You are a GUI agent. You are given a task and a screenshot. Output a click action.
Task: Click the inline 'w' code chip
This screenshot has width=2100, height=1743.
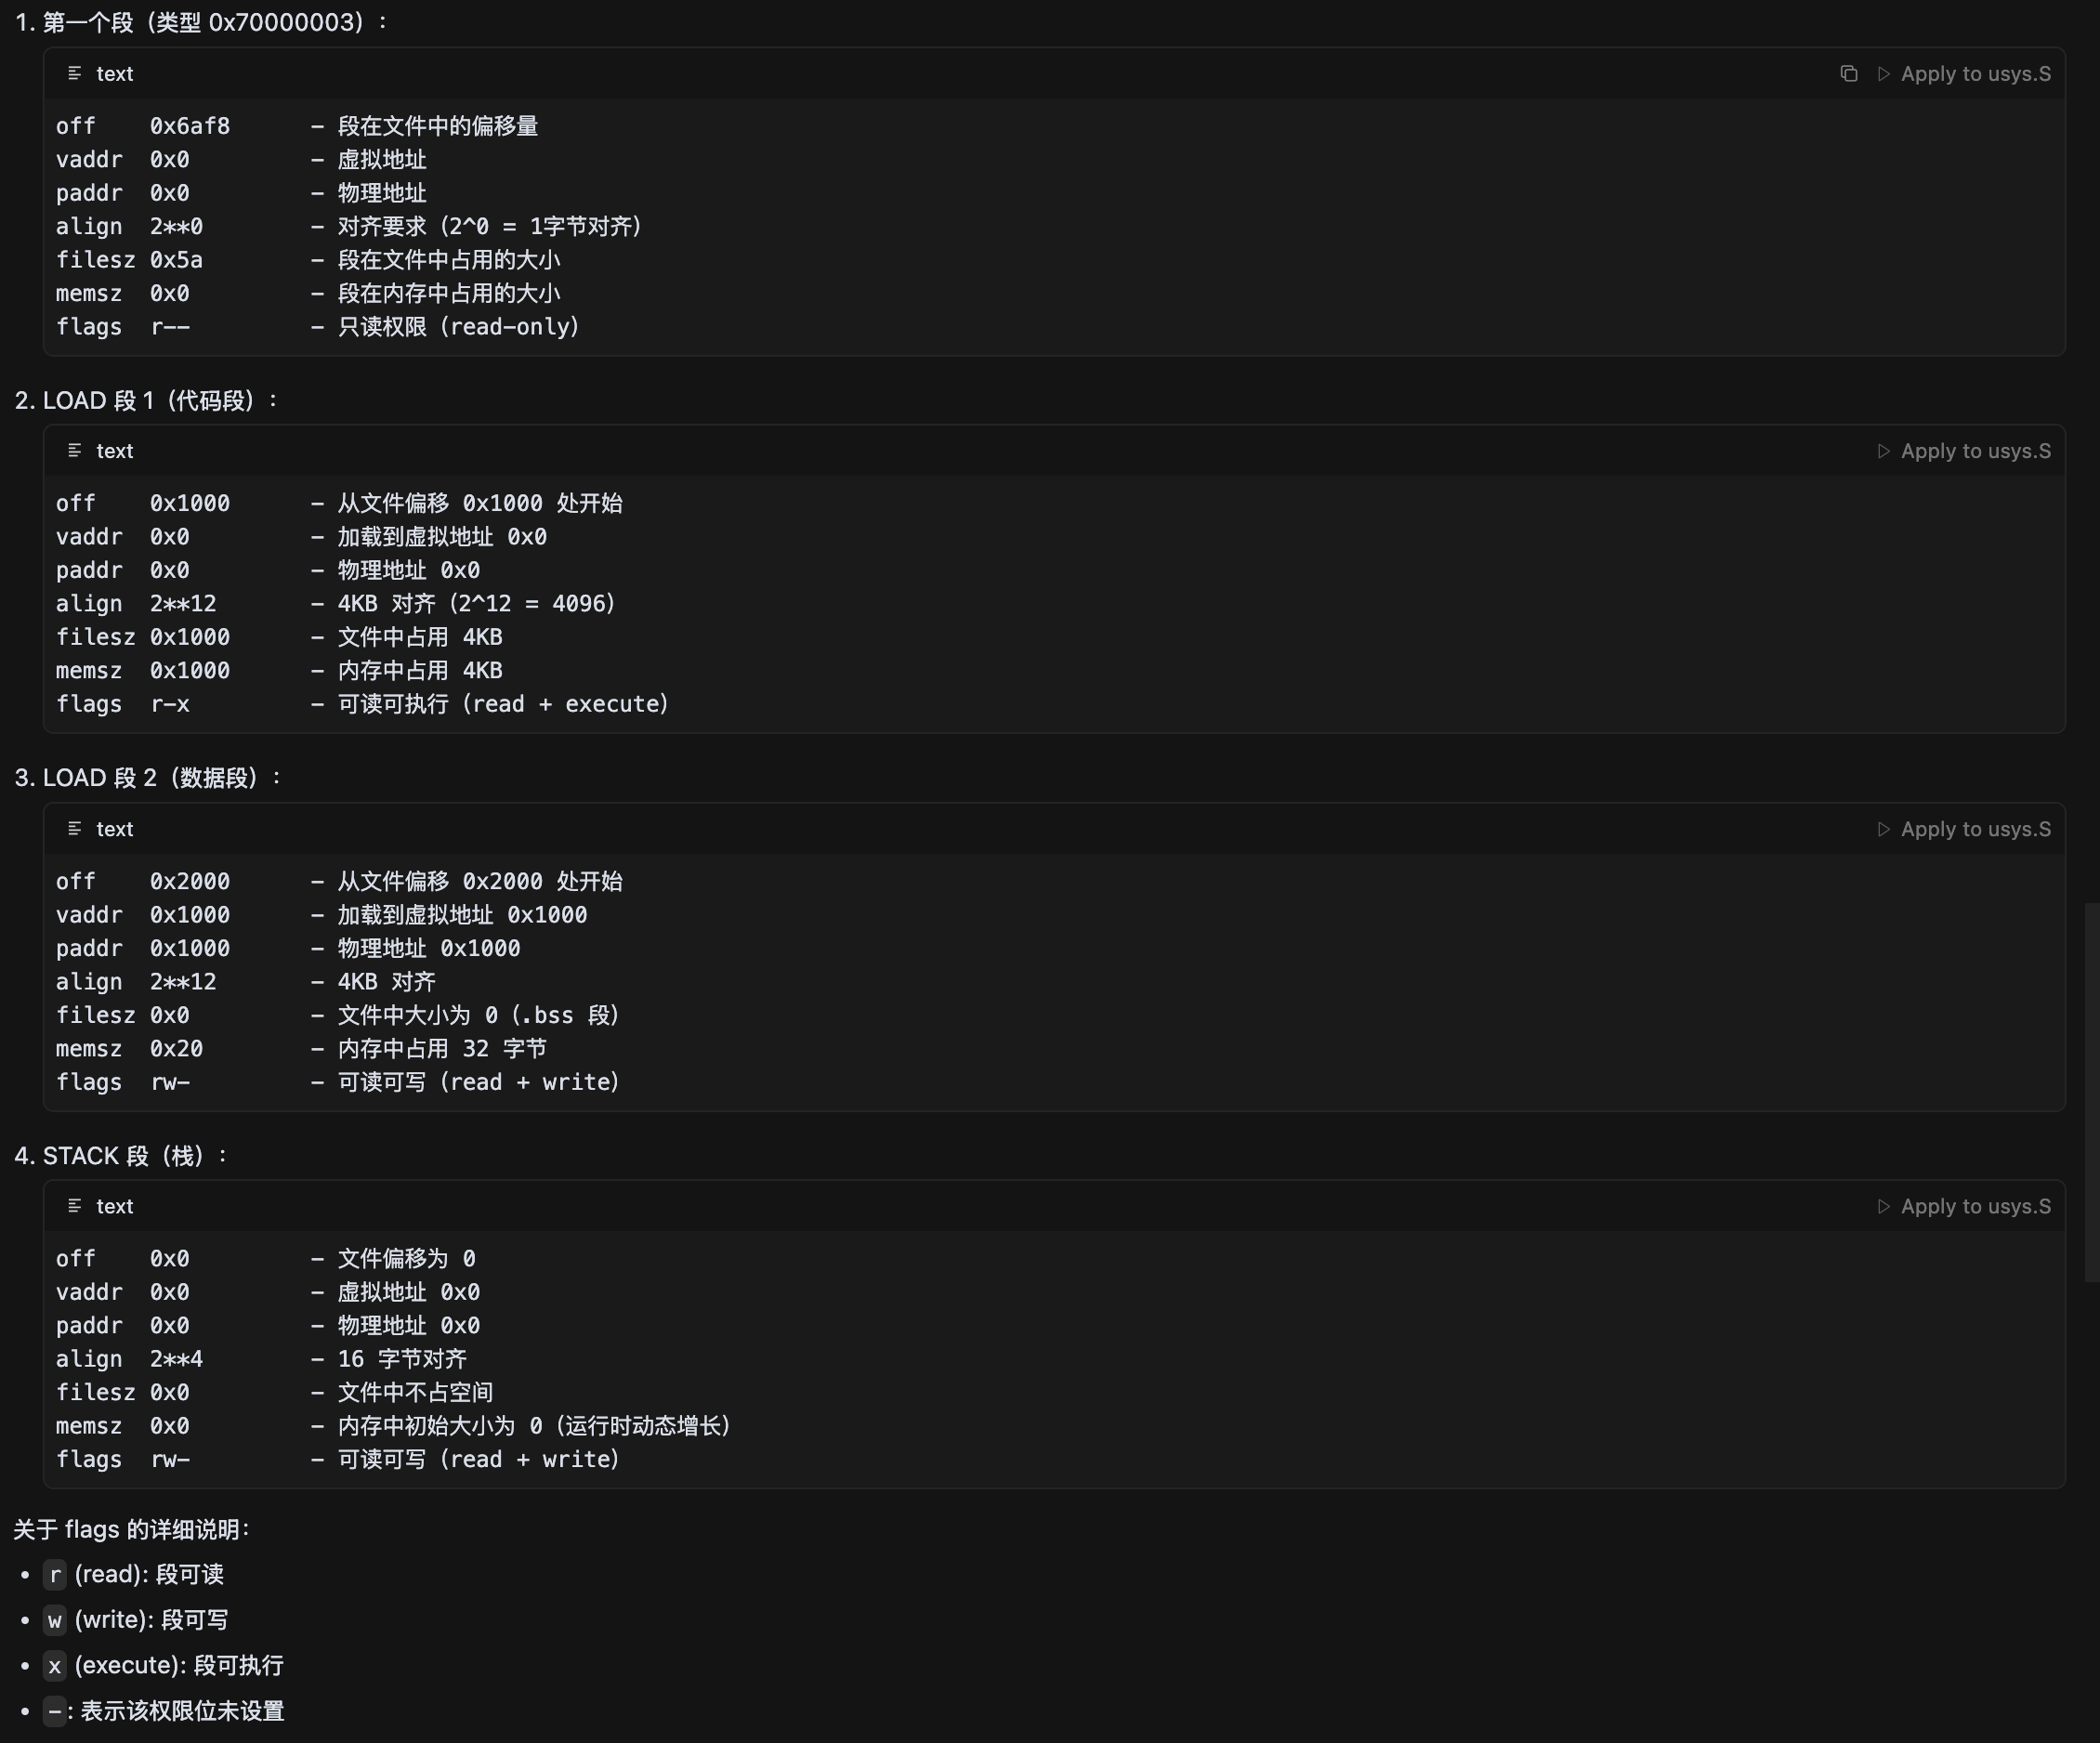pos(55,1620)
